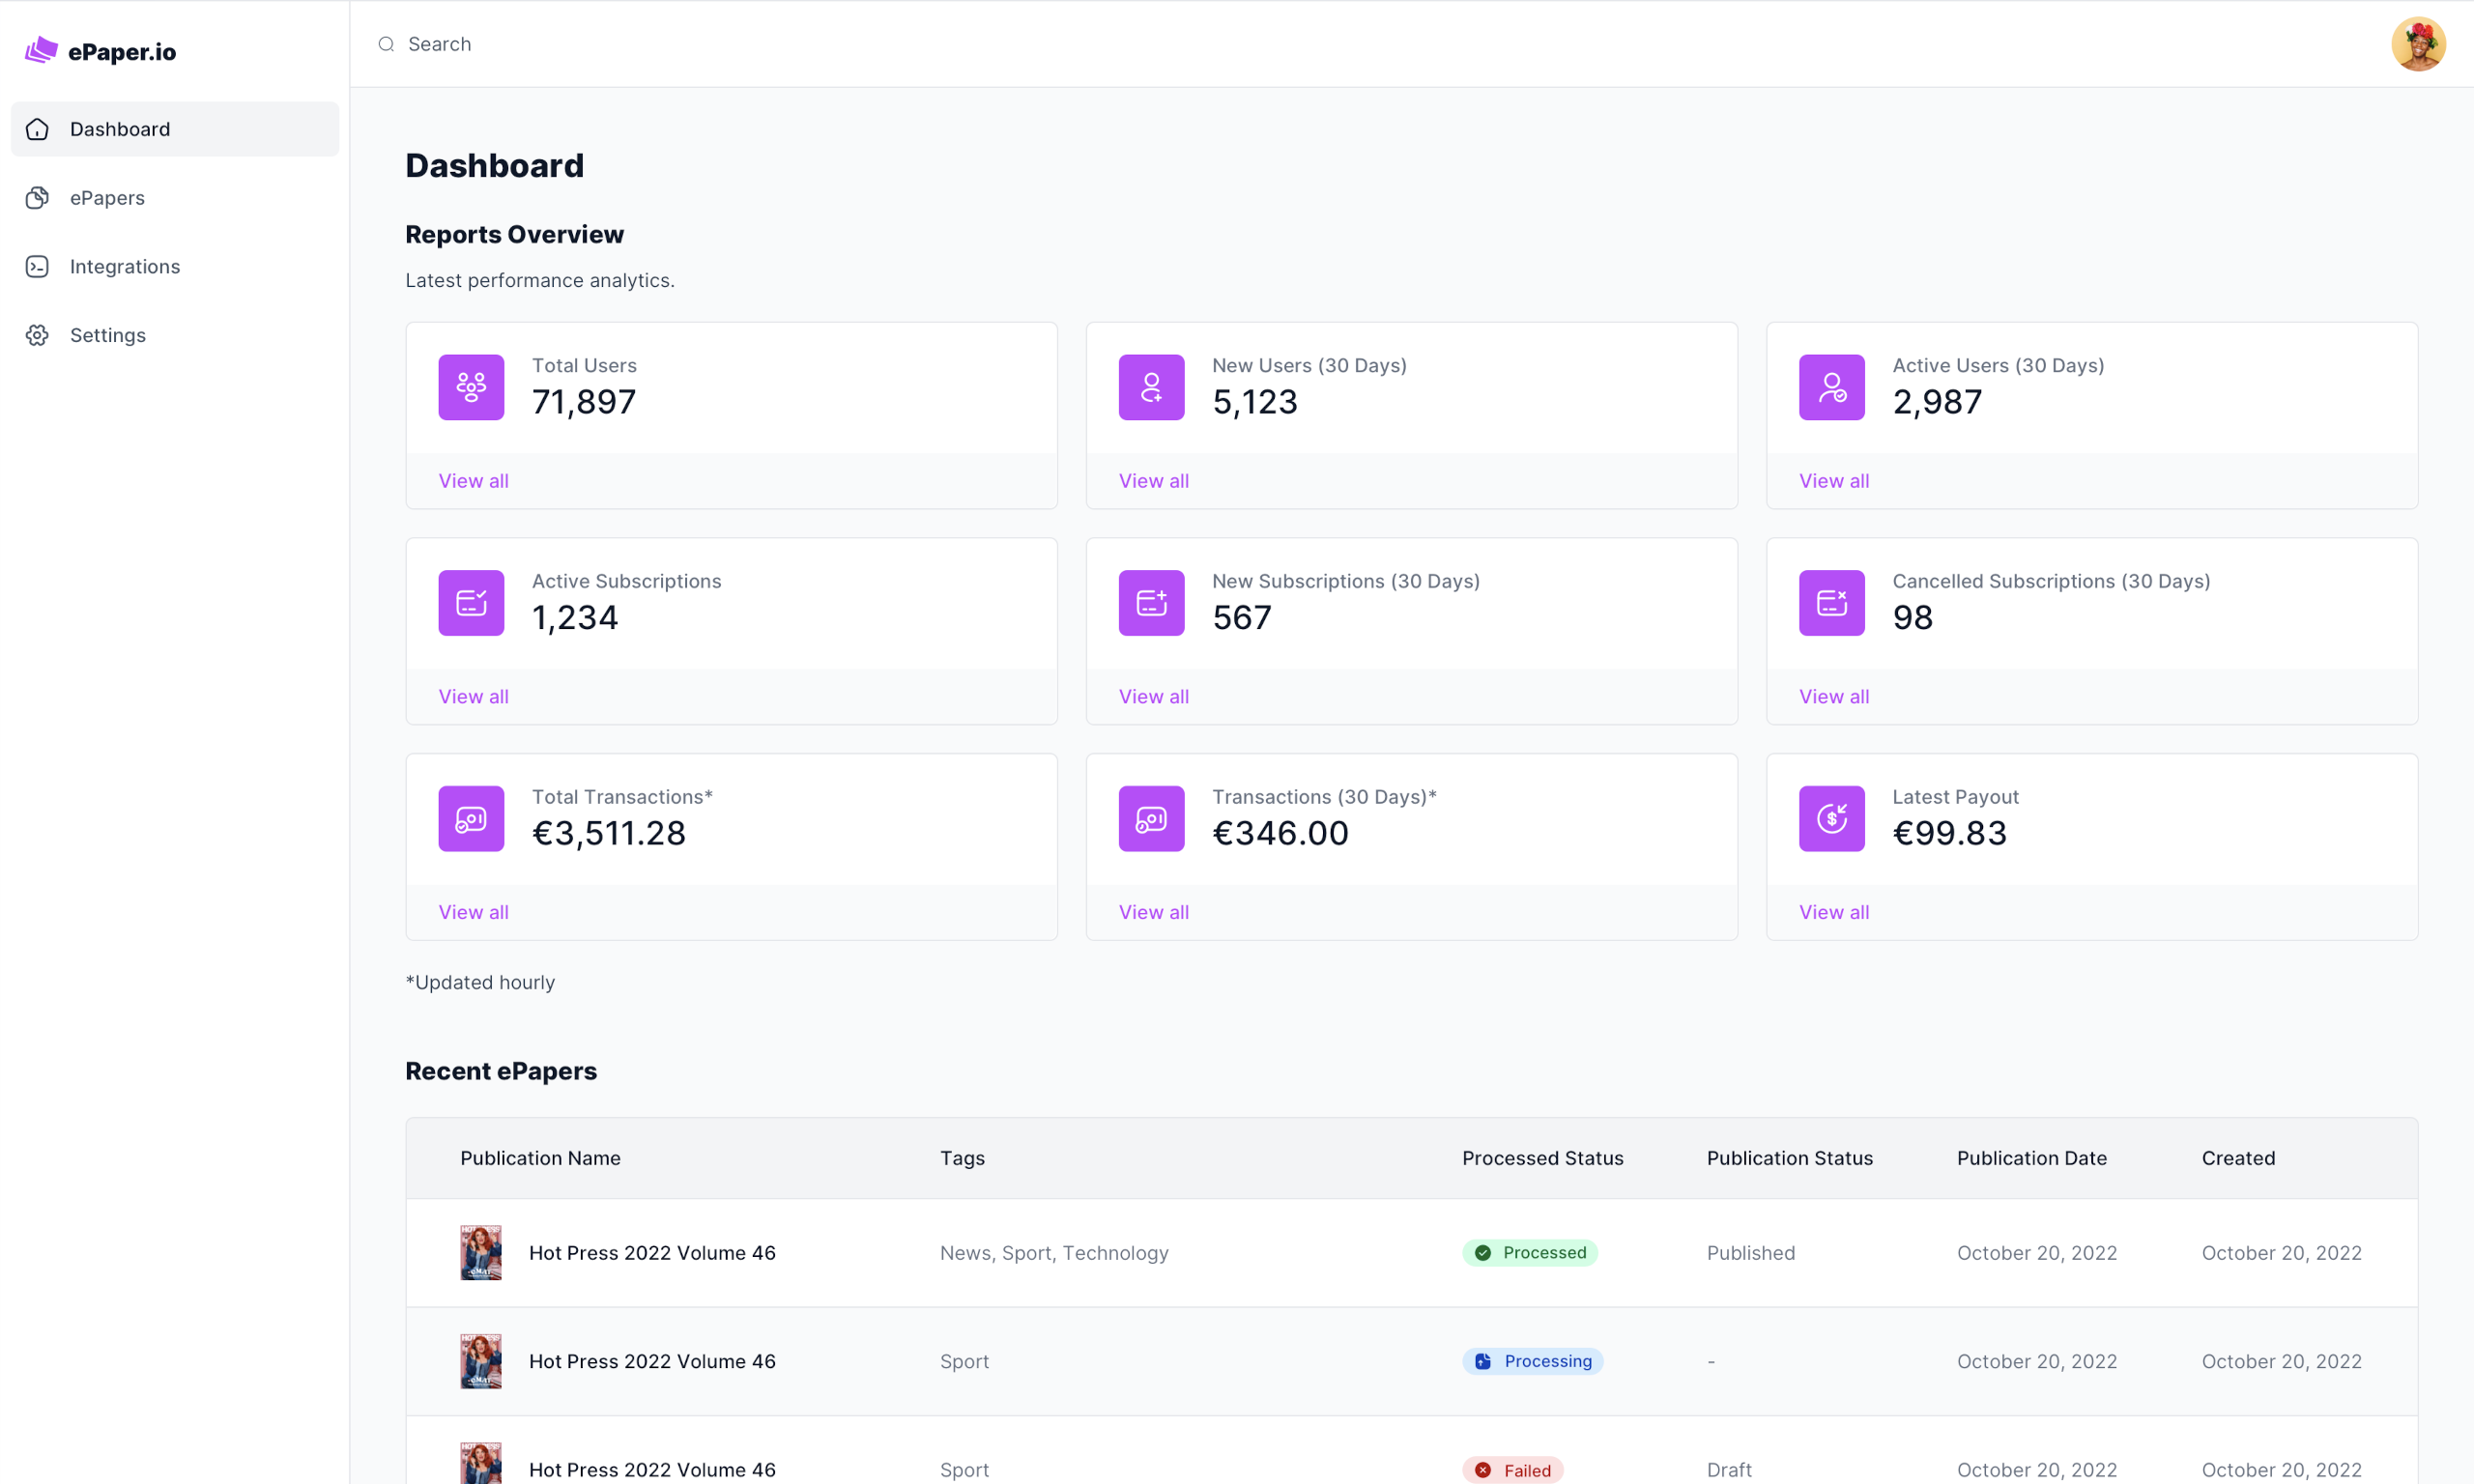Click the 'News, Sport, Technology' tags cell
The image size is (2474, 1484).
click(1054, 1253)
